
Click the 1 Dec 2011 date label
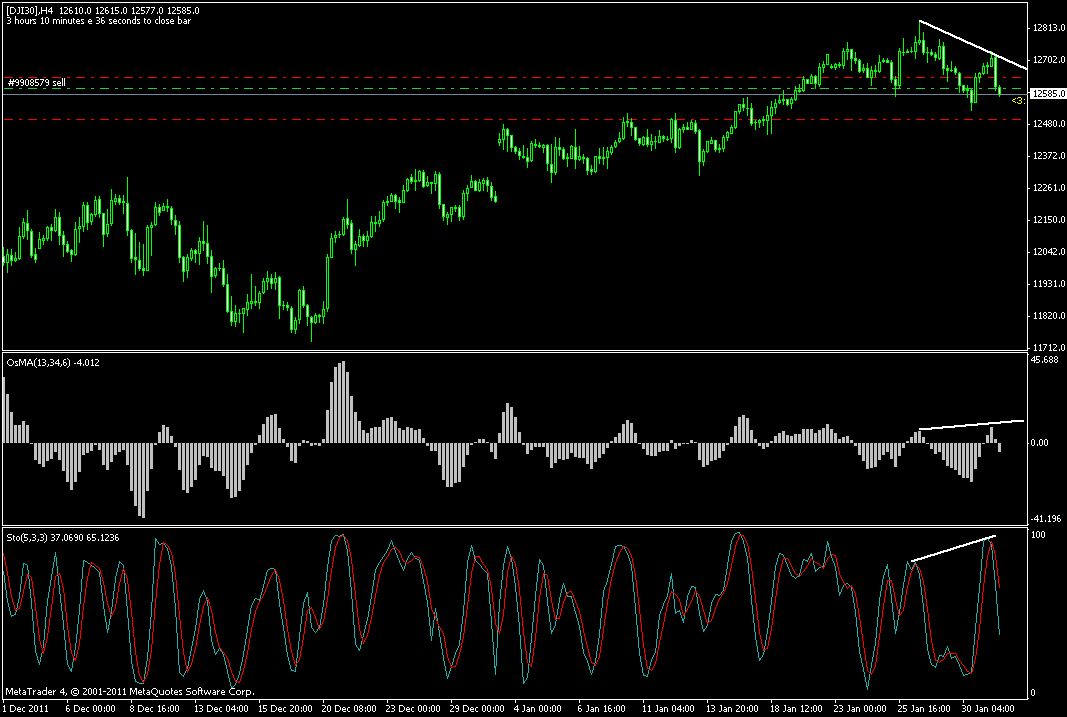pyautogui.click(x=26, y=709)
